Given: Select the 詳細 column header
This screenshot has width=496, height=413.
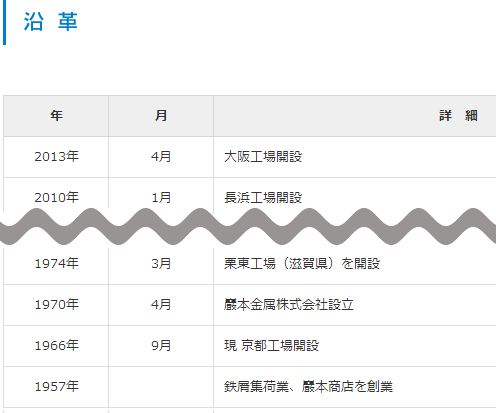Looking at the screenshot, I should pyautogui.click(x=458, y=116).
